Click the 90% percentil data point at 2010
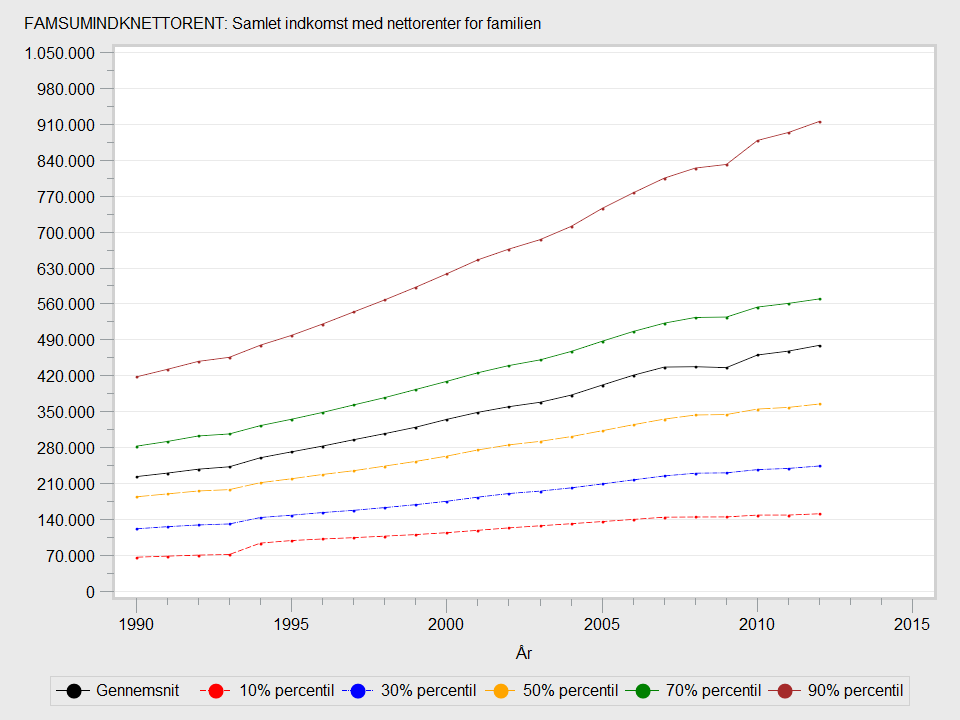 (757, 141)
